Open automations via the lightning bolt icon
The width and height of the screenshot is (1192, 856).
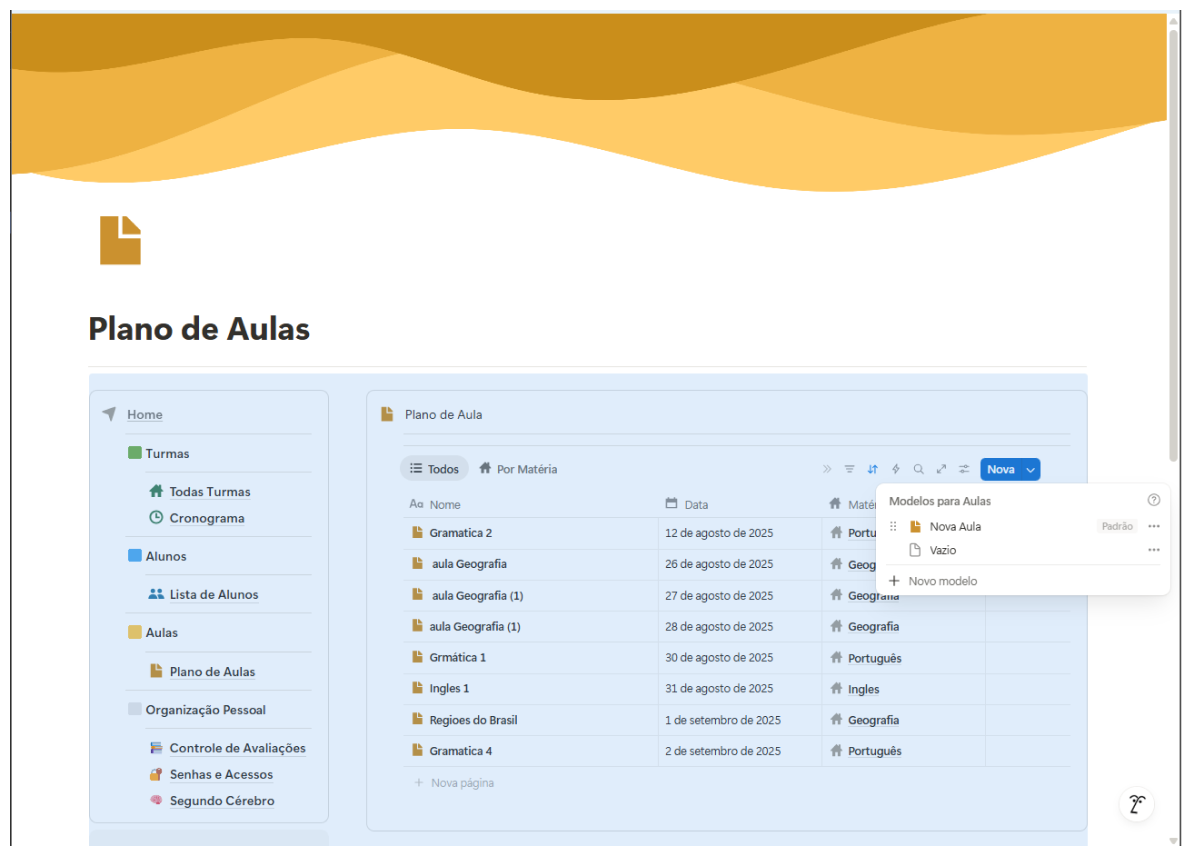tap(896, 469)
